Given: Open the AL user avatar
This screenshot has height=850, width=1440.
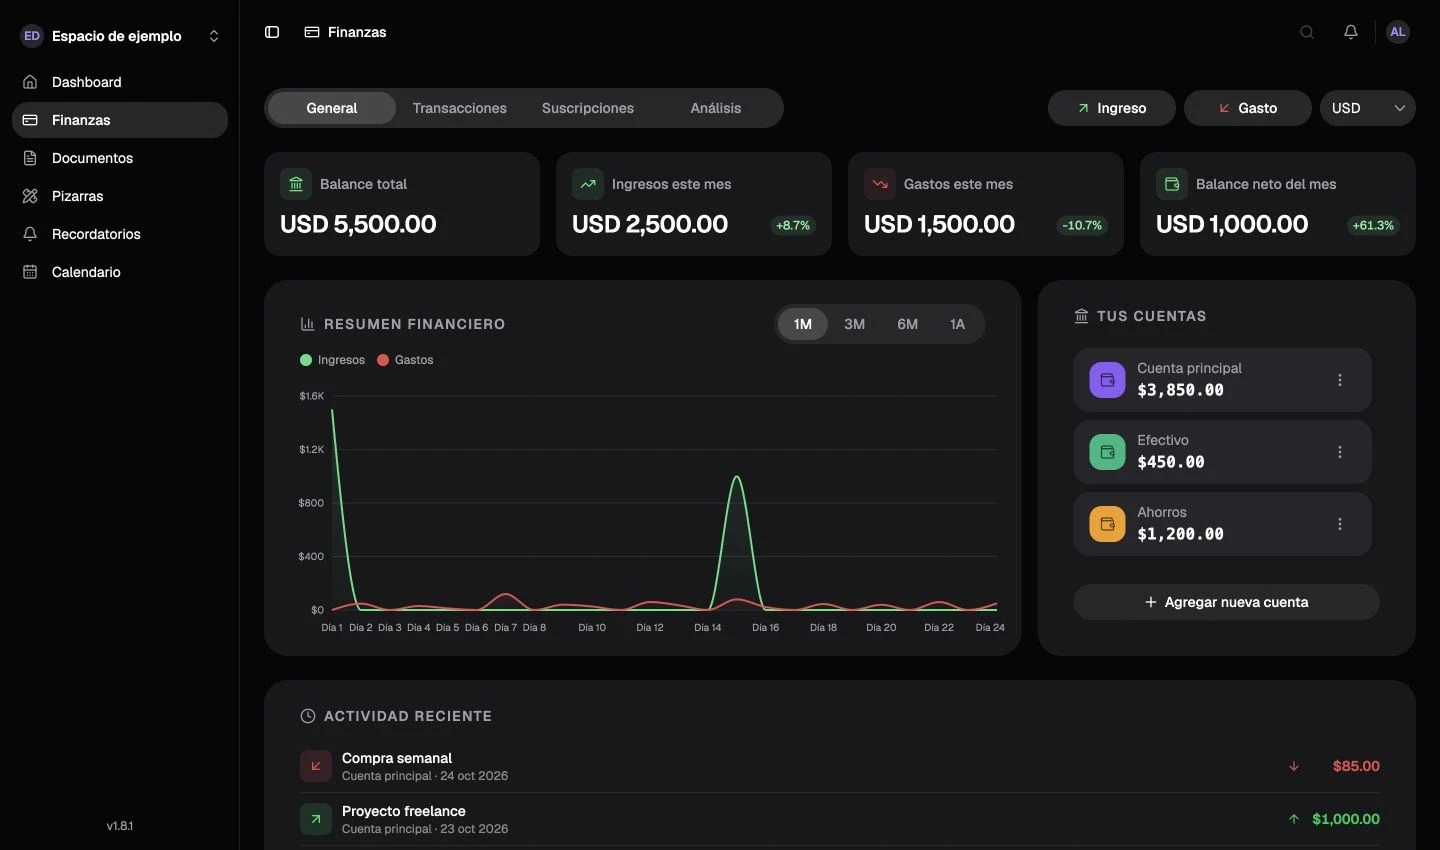Looking at the screenshot, I should pos(1398,32).
